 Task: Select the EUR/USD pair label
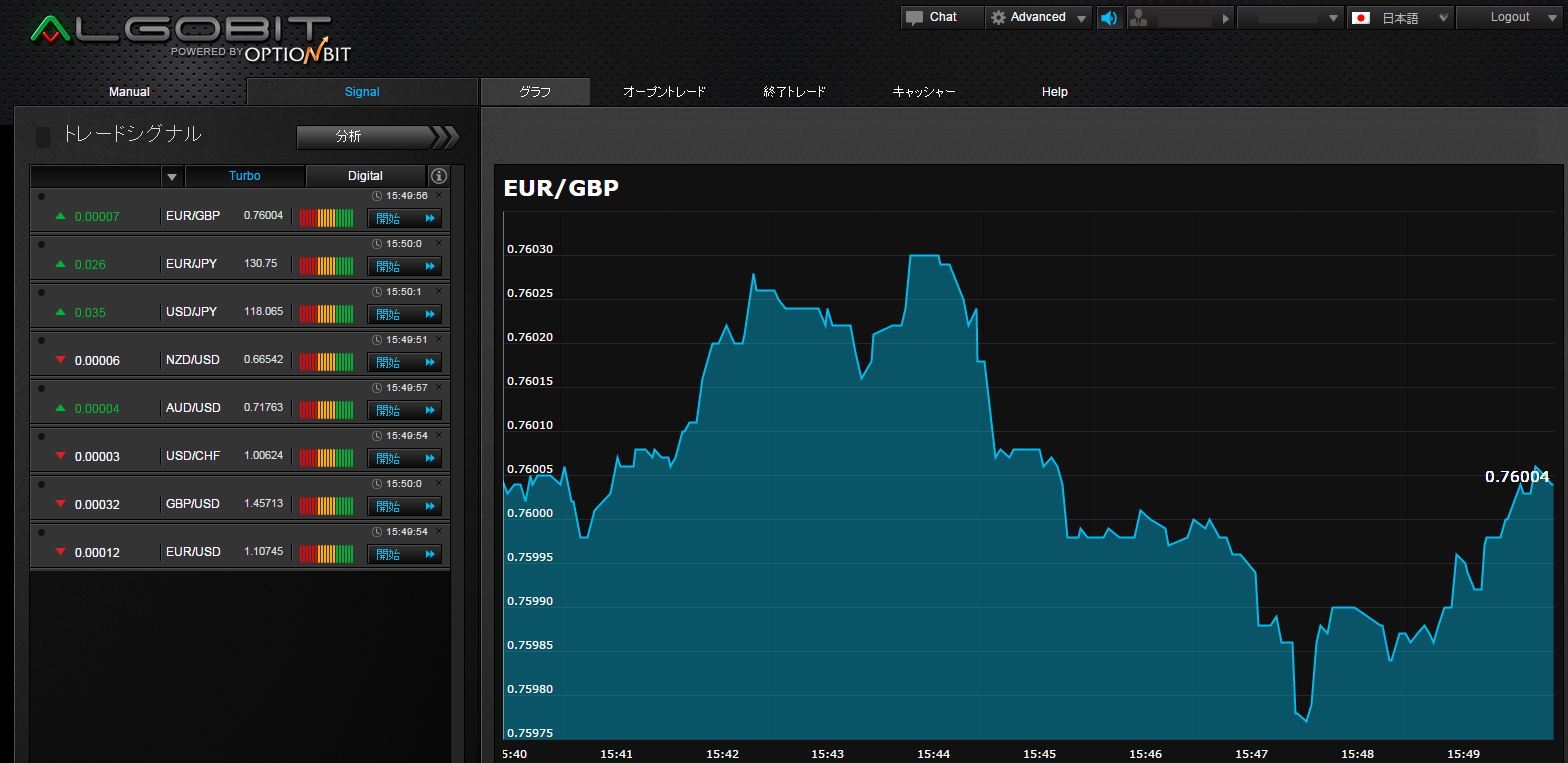193,552
